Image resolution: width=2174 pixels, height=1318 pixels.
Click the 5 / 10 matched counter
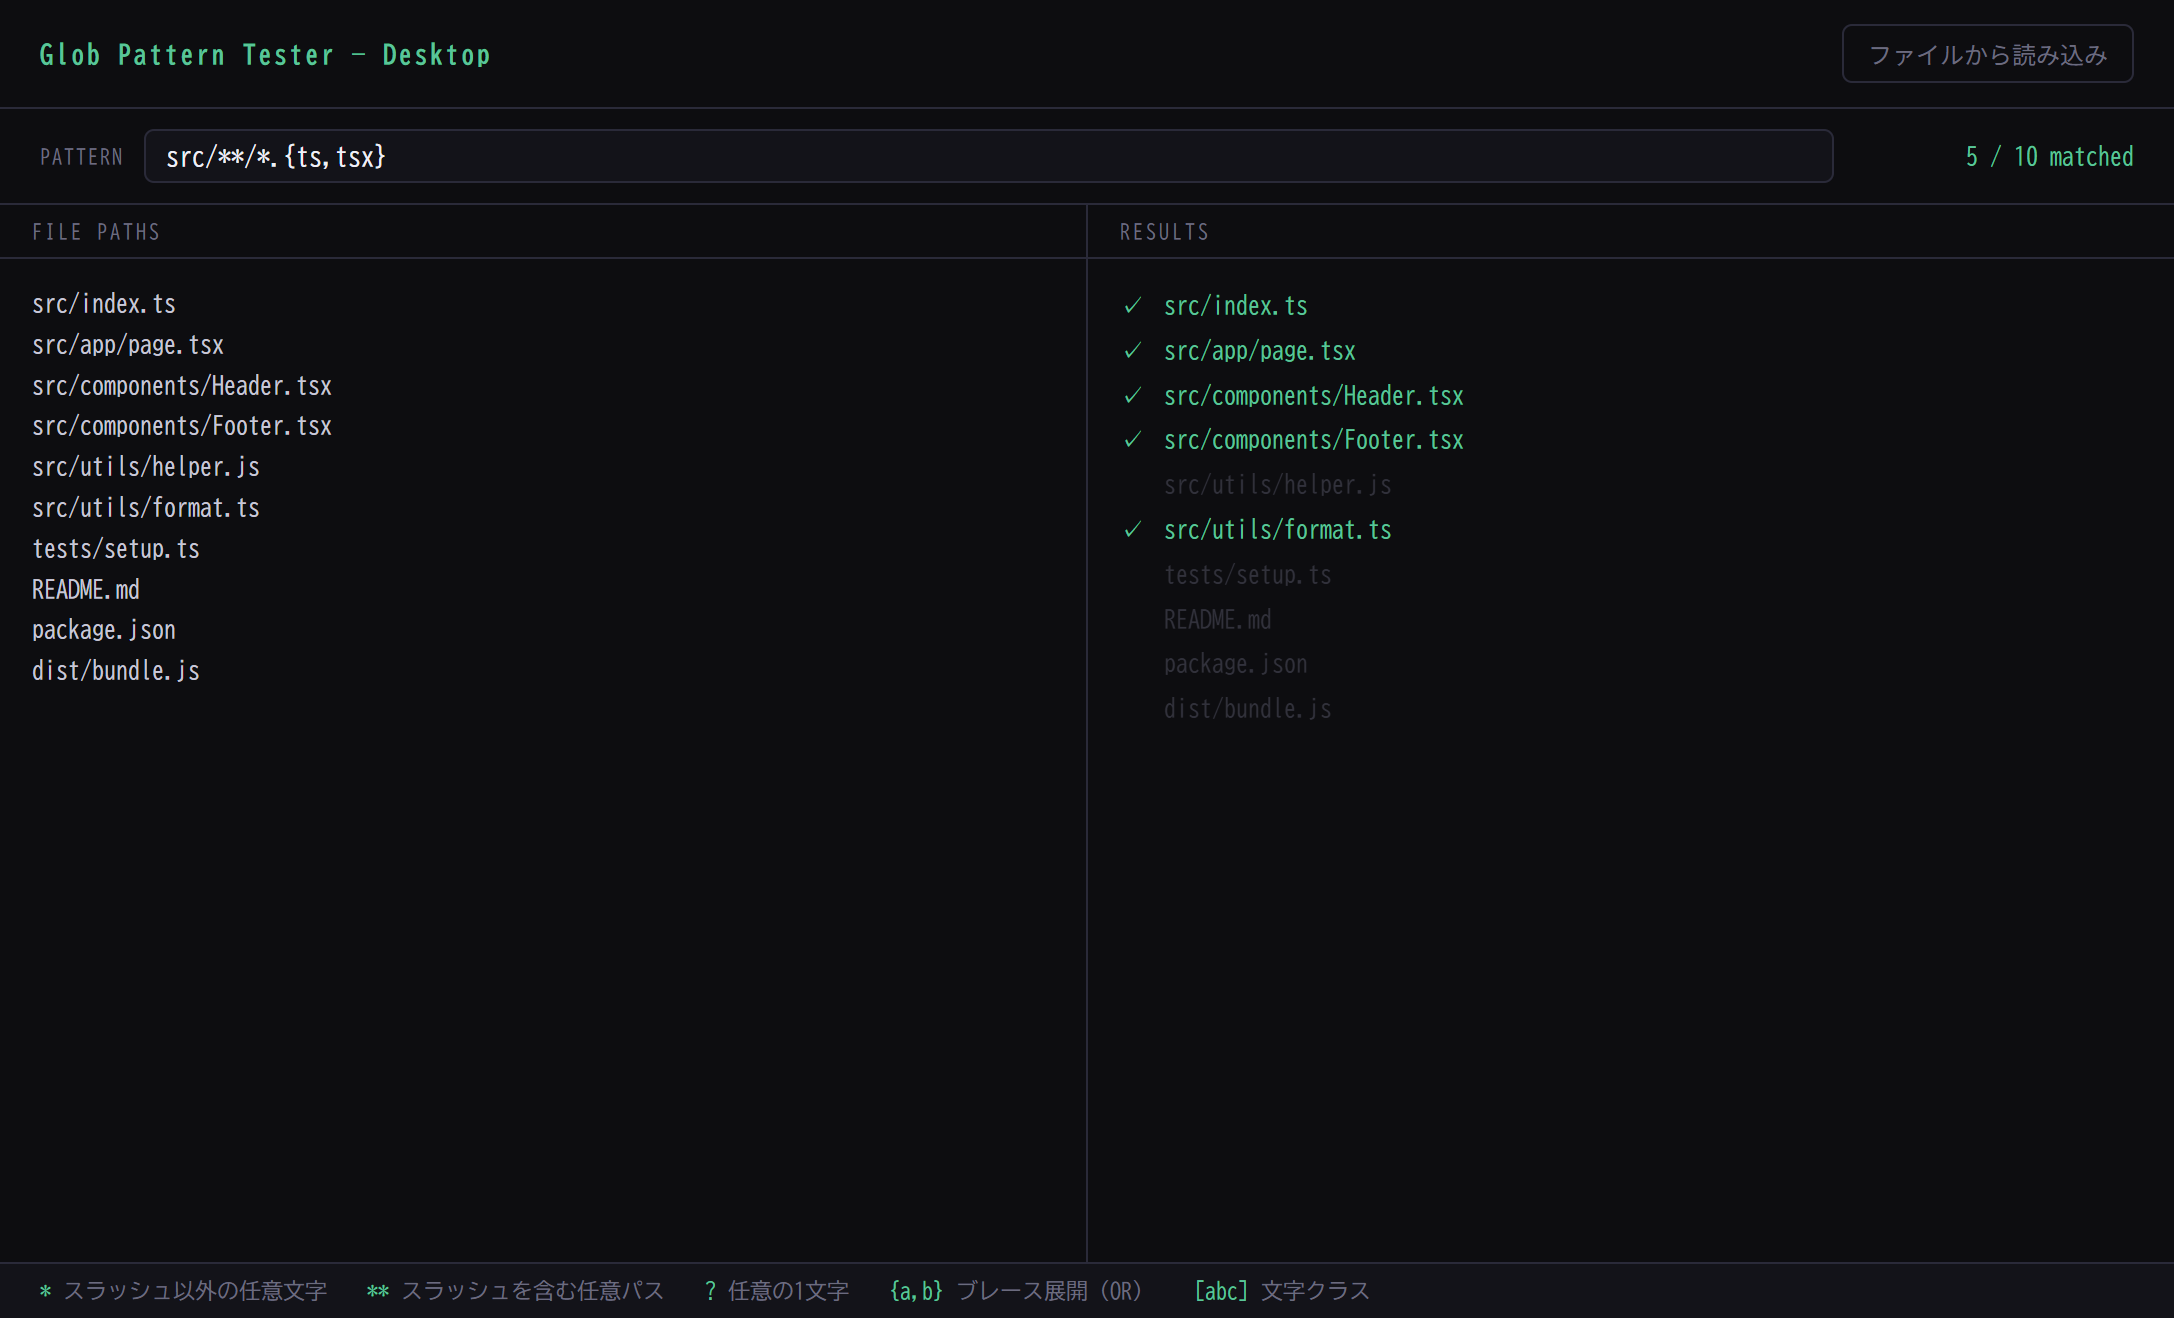(x=2049, y=157)
